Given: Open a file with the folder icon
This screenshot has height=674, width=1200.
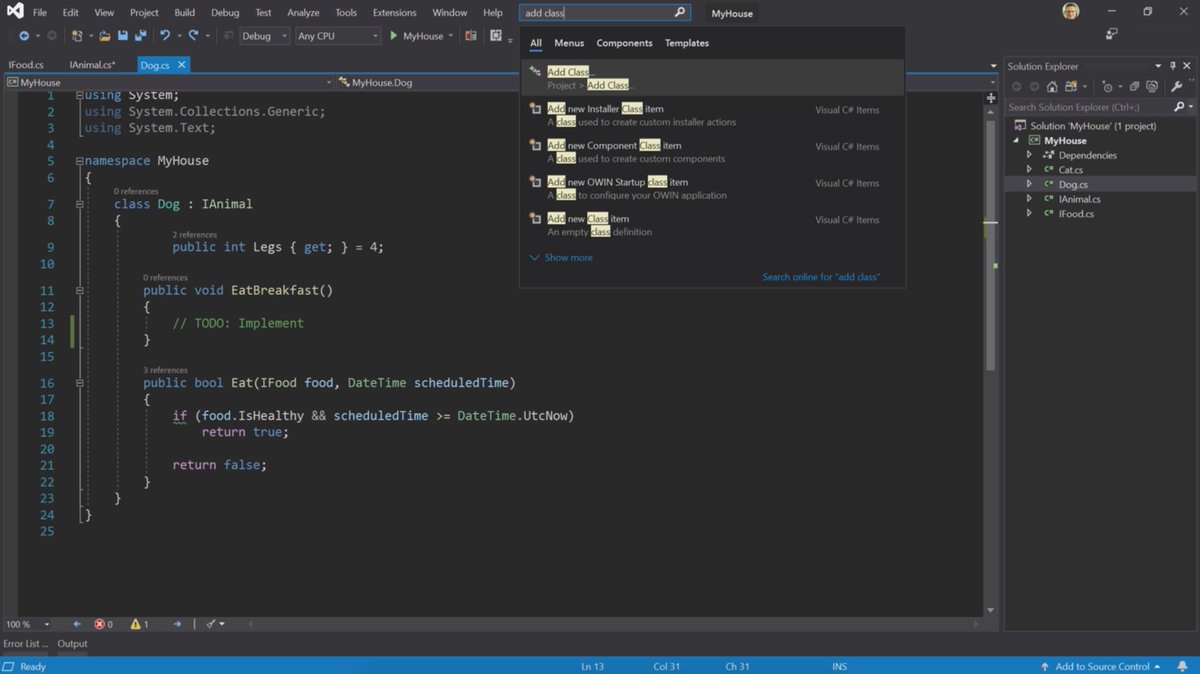Looking at the screenshot, I should pyautogui.click(x=104, y=36).
